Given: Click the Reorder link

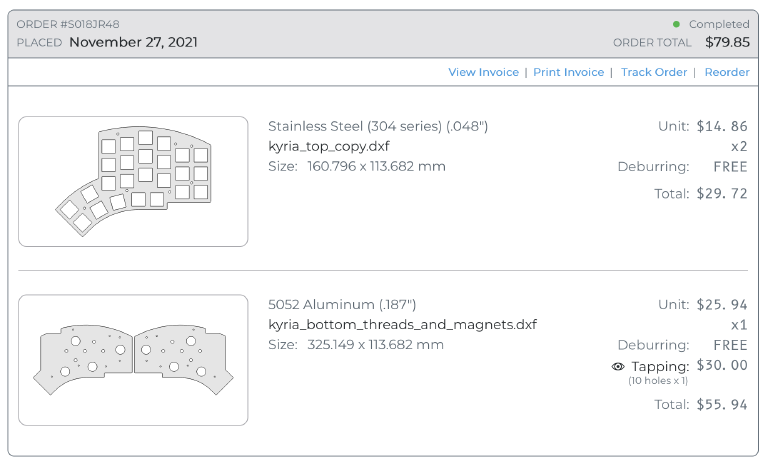Looking at the screenshot, I should pos(727,73).
